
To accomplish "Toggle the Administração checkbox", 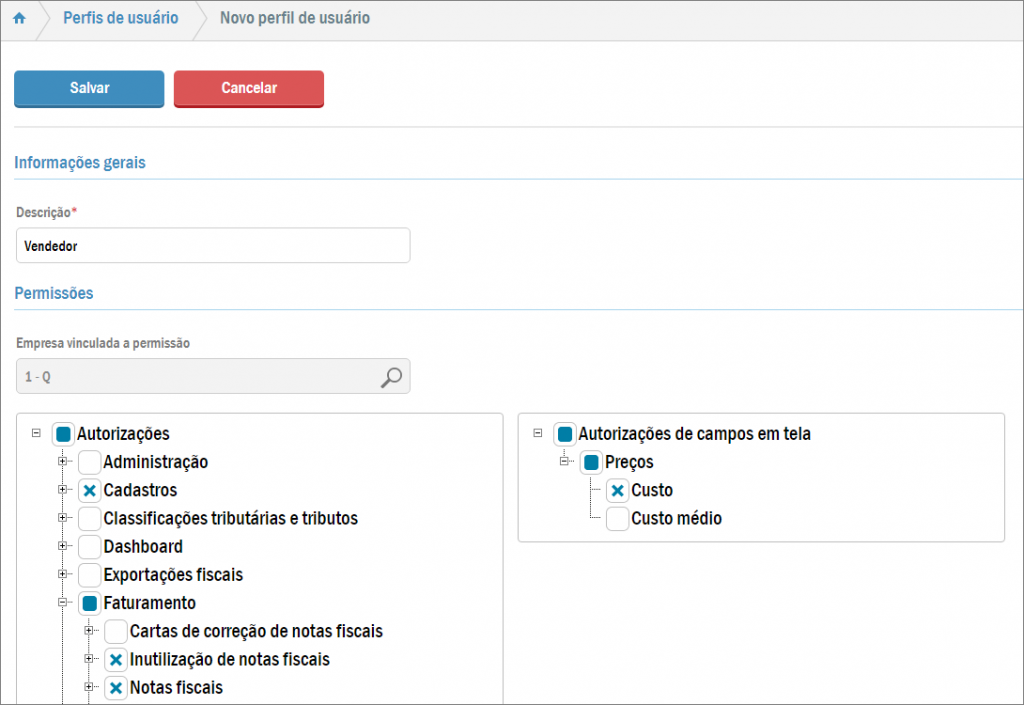I will click(x=89, y=462).
